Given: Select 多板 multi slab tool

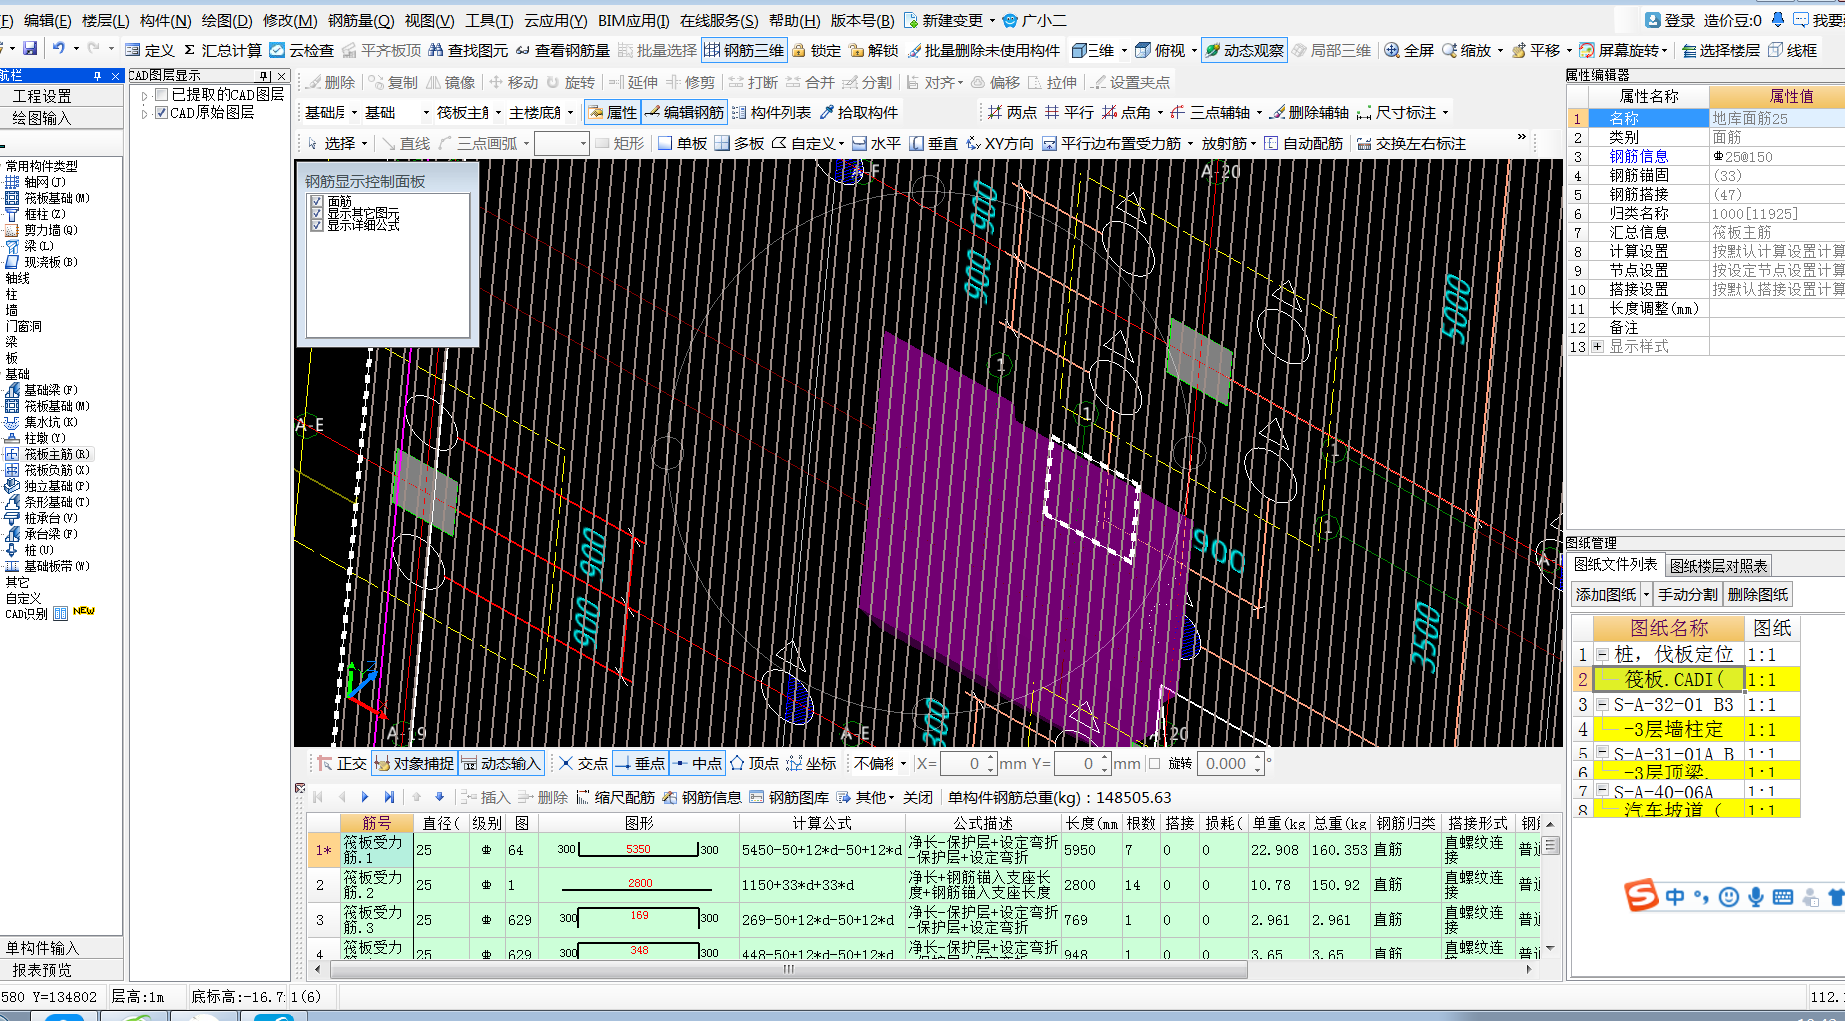Looking at the screenshot, I should point(739,143).
